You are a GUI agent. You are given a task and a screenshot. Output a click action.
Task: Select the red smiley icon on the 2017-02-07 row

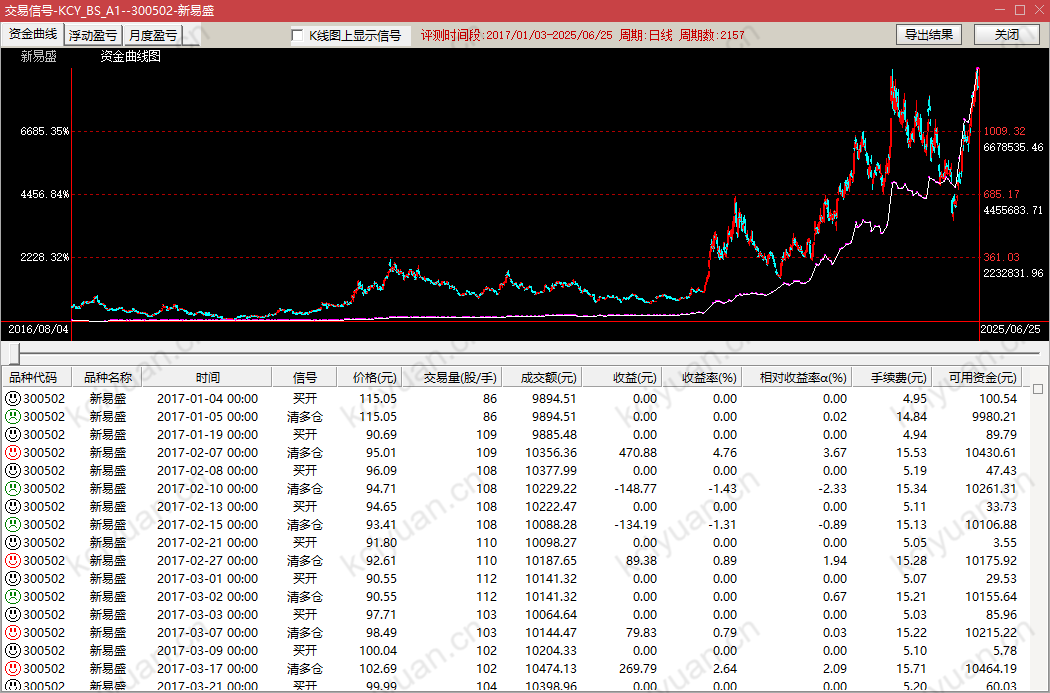tap(12, 452)
